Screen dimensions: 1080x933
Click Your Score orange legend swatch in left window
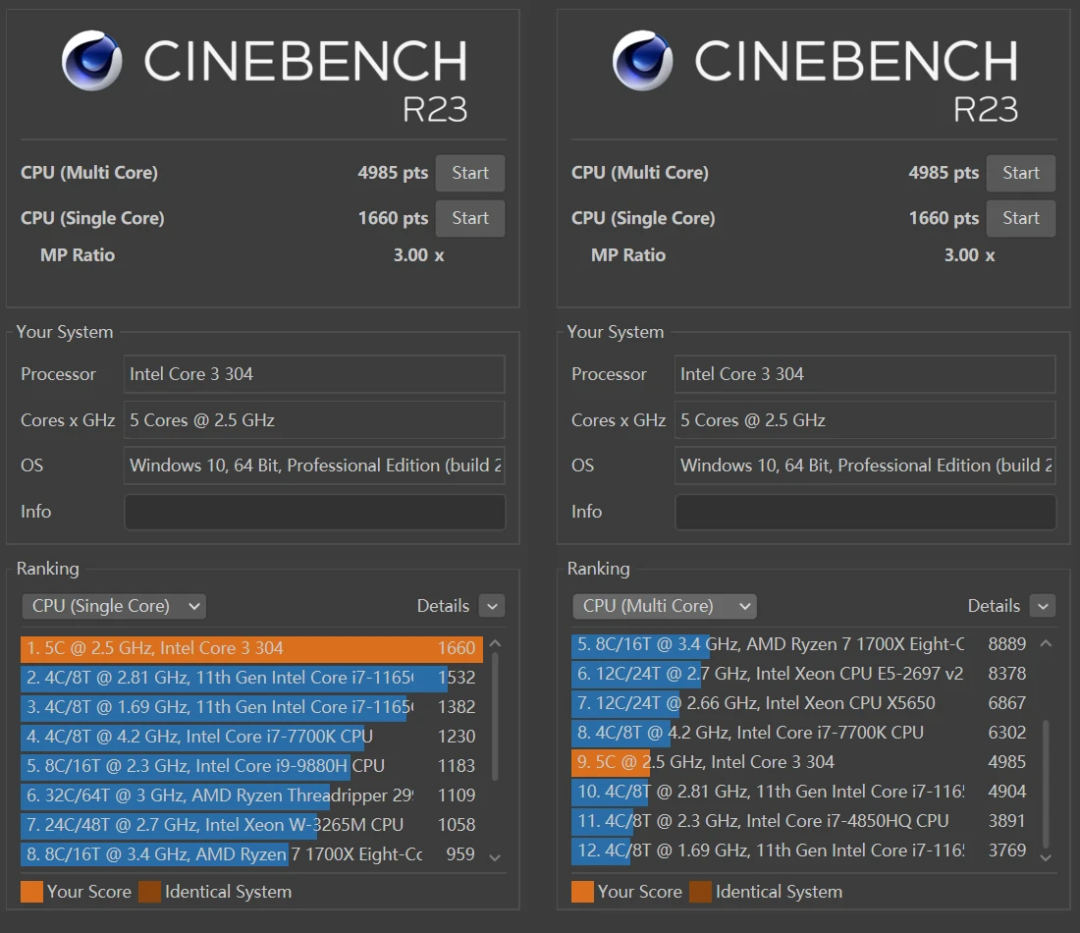[32, 892]
